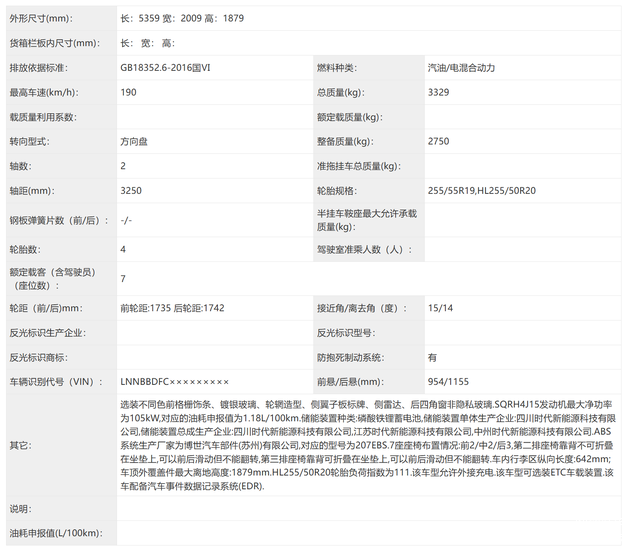Select the 外形尺寸(mm) row label

pyautogui.click(x=42, y=18)
